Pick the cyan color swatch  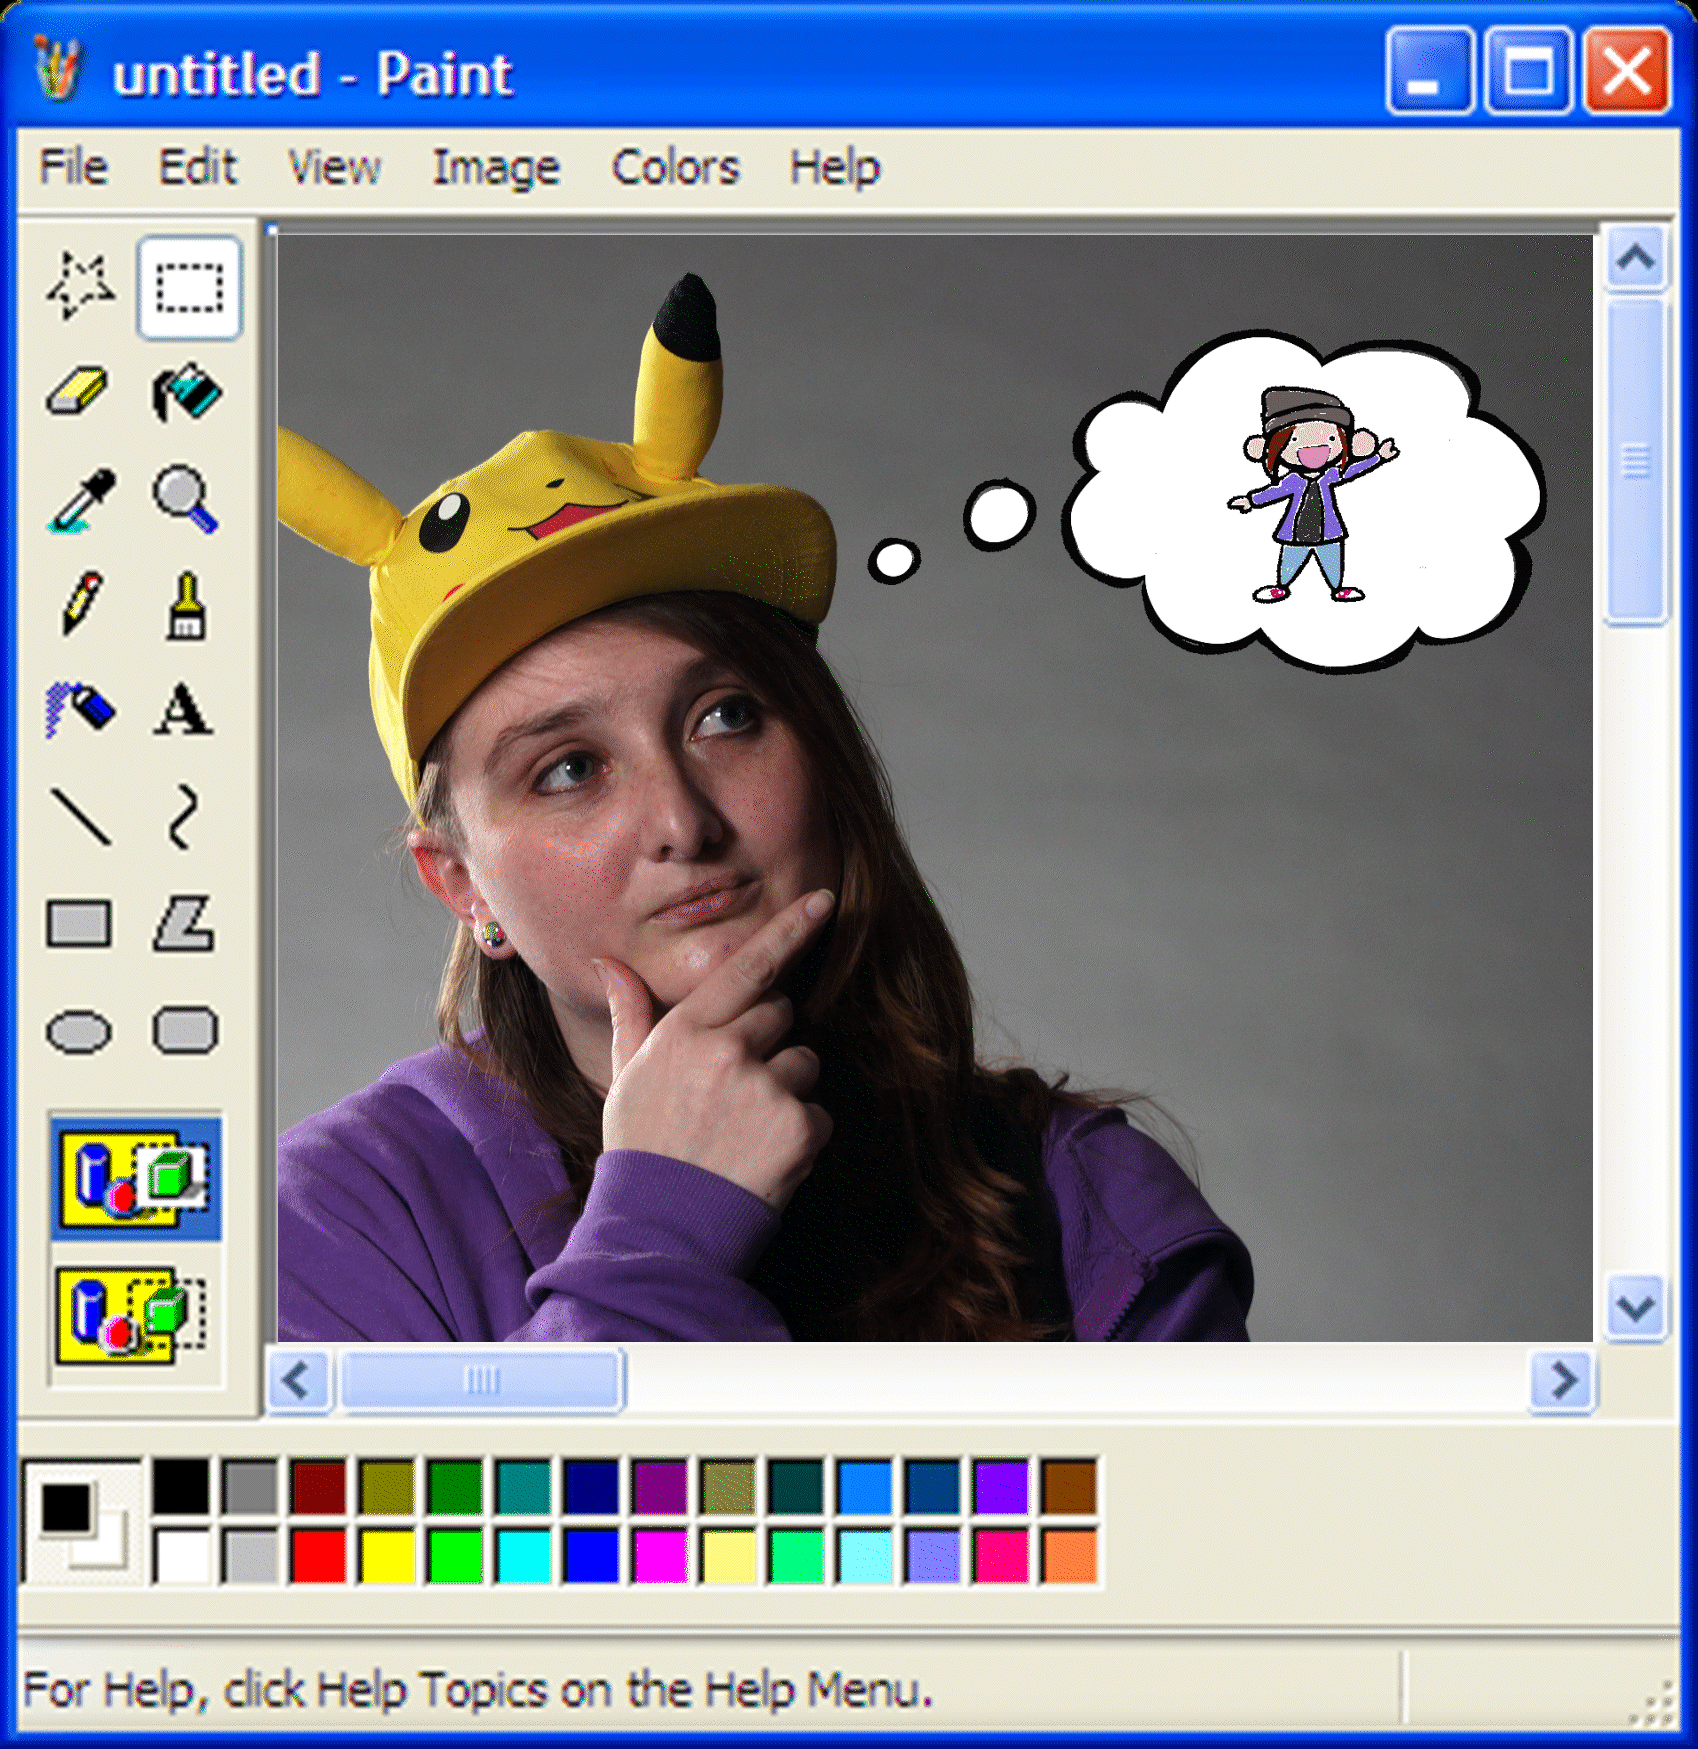point(523,1556)
